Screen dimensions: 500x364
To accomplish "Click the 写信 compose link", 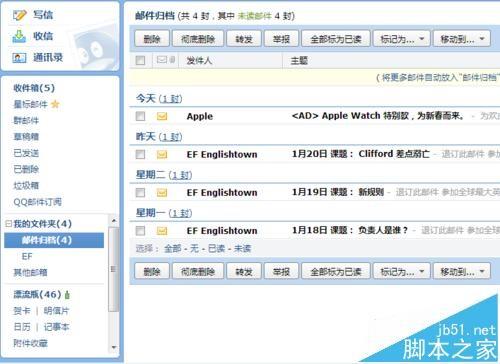I will [x=43, y=15].
